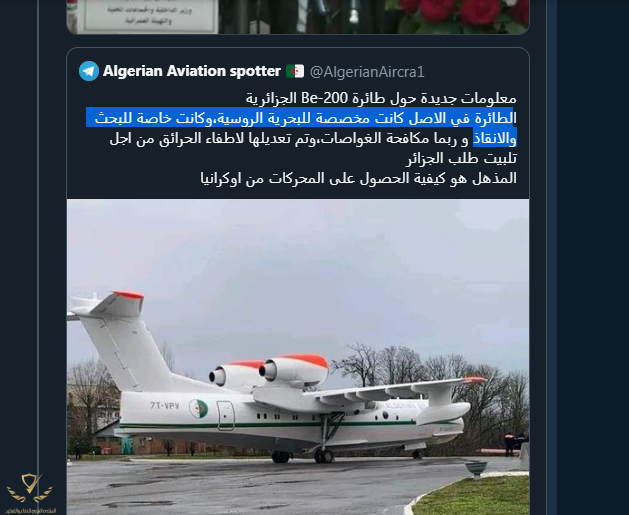Click the aircraft's main landing gear wheels

[323, 456]
